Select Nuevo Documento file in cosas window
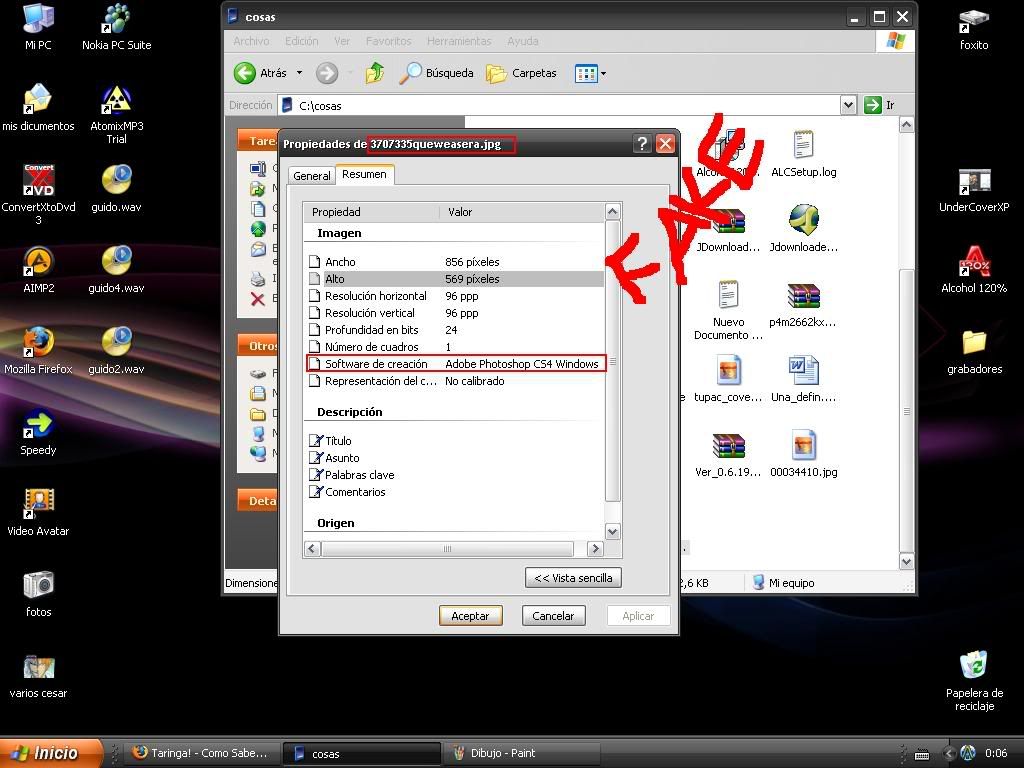 click(x=728, y=310)
